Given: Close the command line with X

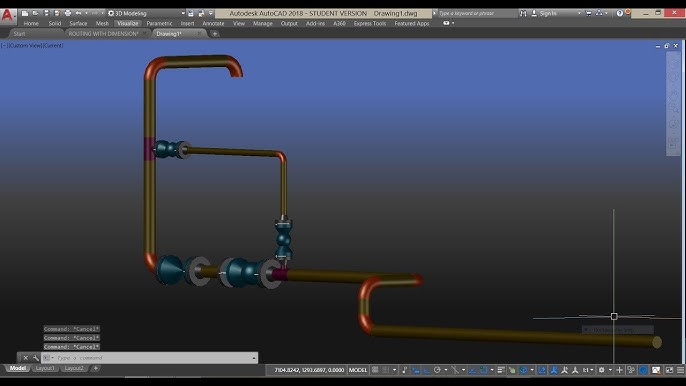Looking at the screenshot, I should [26, 358].
